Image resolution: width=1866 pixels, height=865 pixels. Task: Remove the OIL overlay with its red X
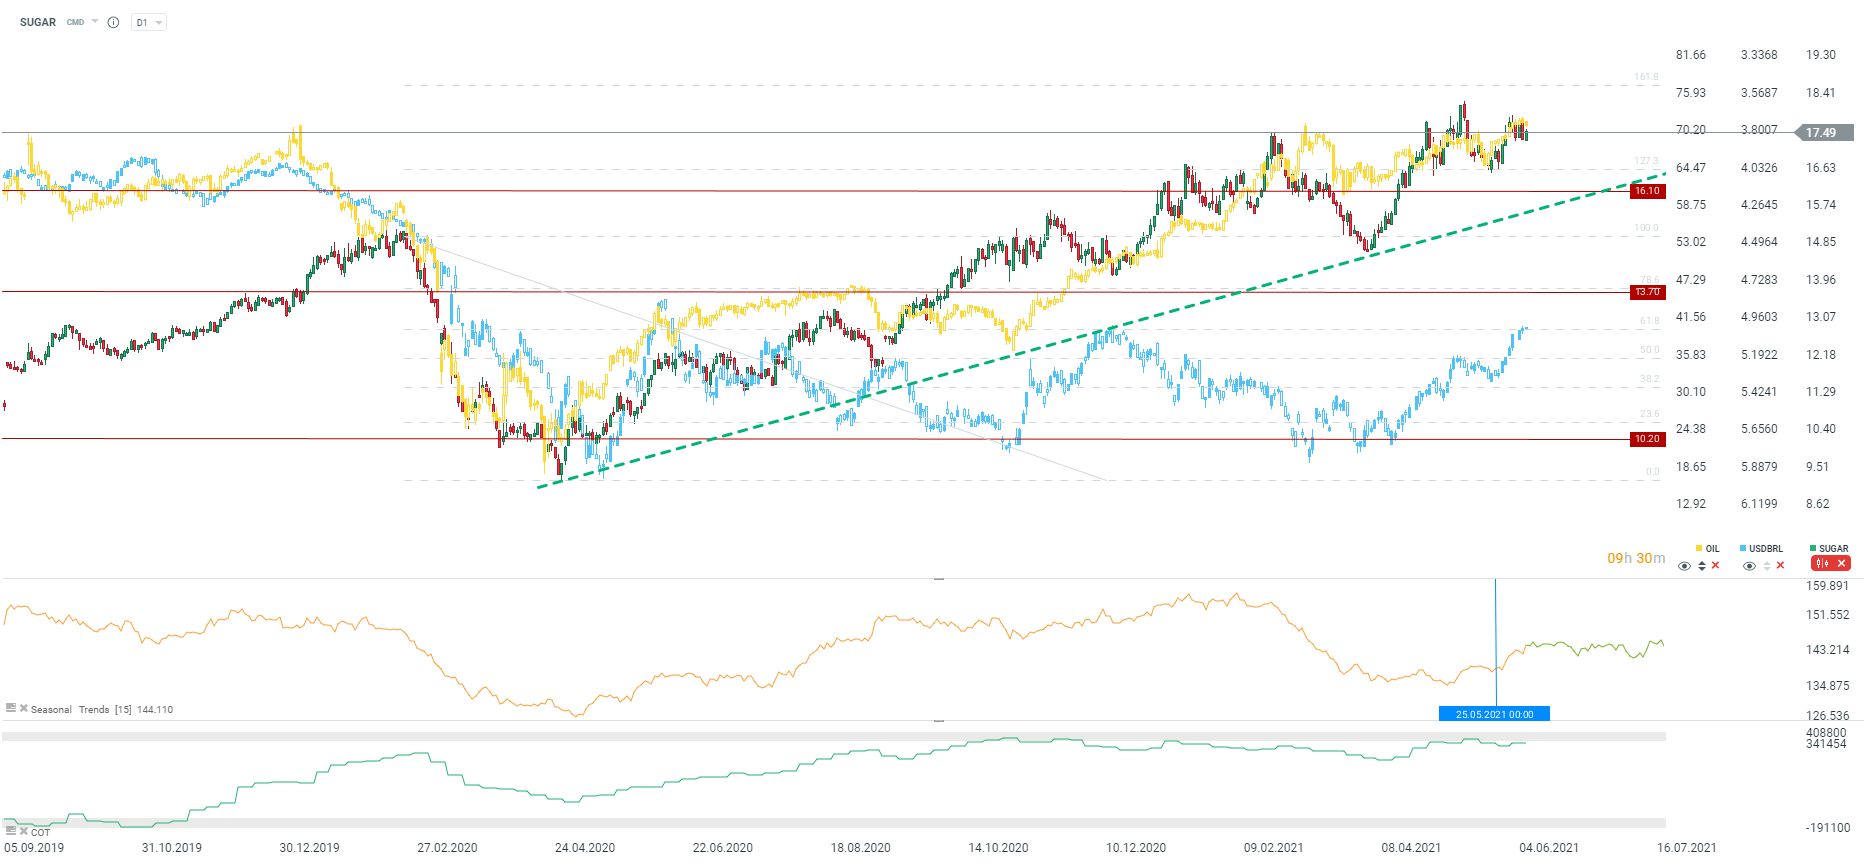[x=1716, y=566]
